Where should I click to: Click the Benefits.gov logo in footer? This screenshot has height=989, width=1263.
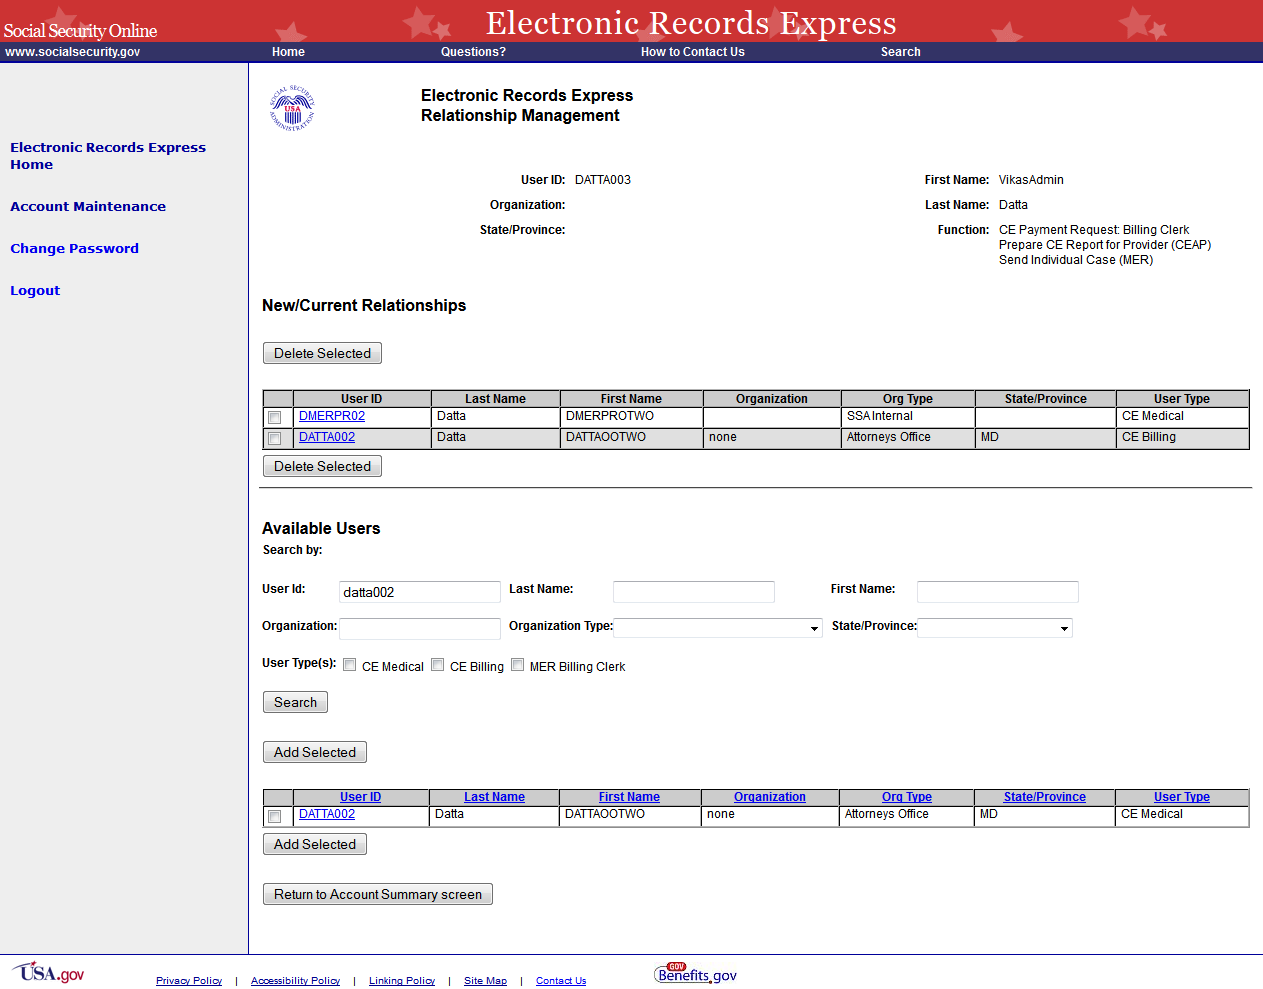696,973
